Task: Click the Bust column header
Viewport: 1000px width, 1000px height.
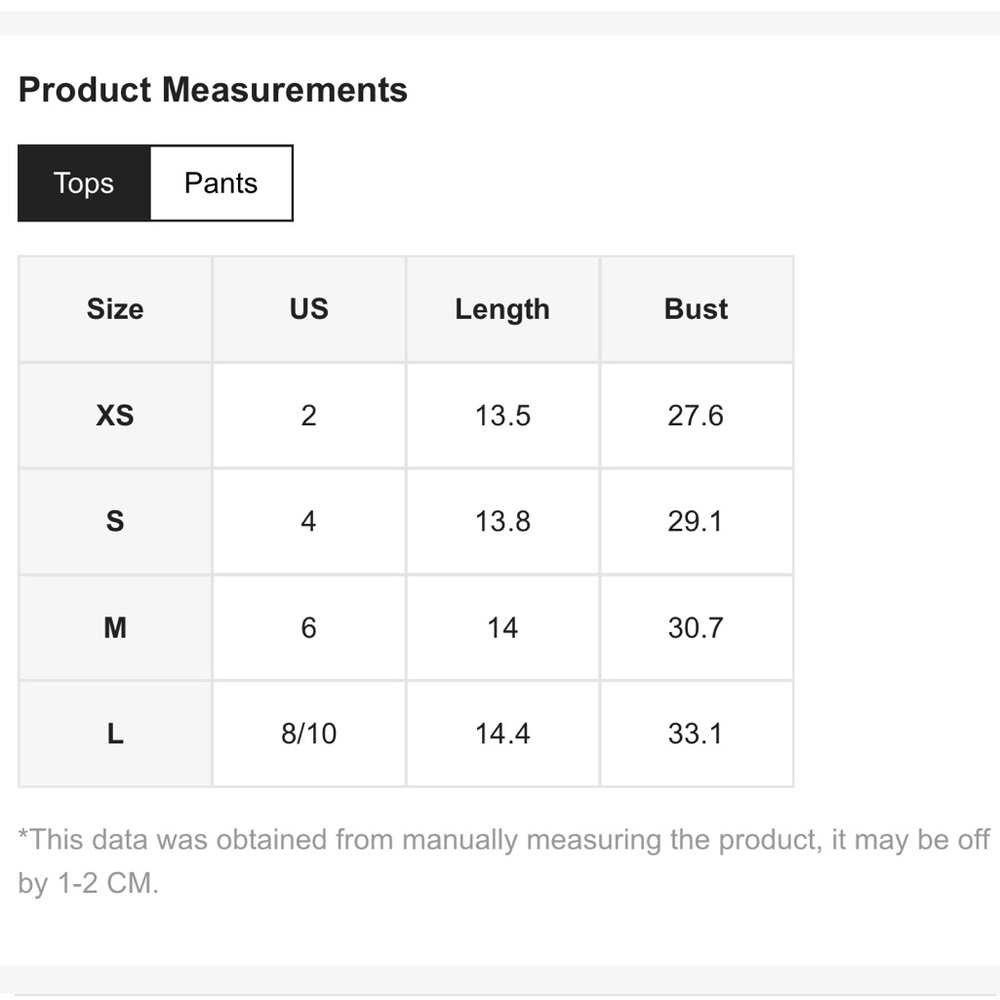Action: 696,309
